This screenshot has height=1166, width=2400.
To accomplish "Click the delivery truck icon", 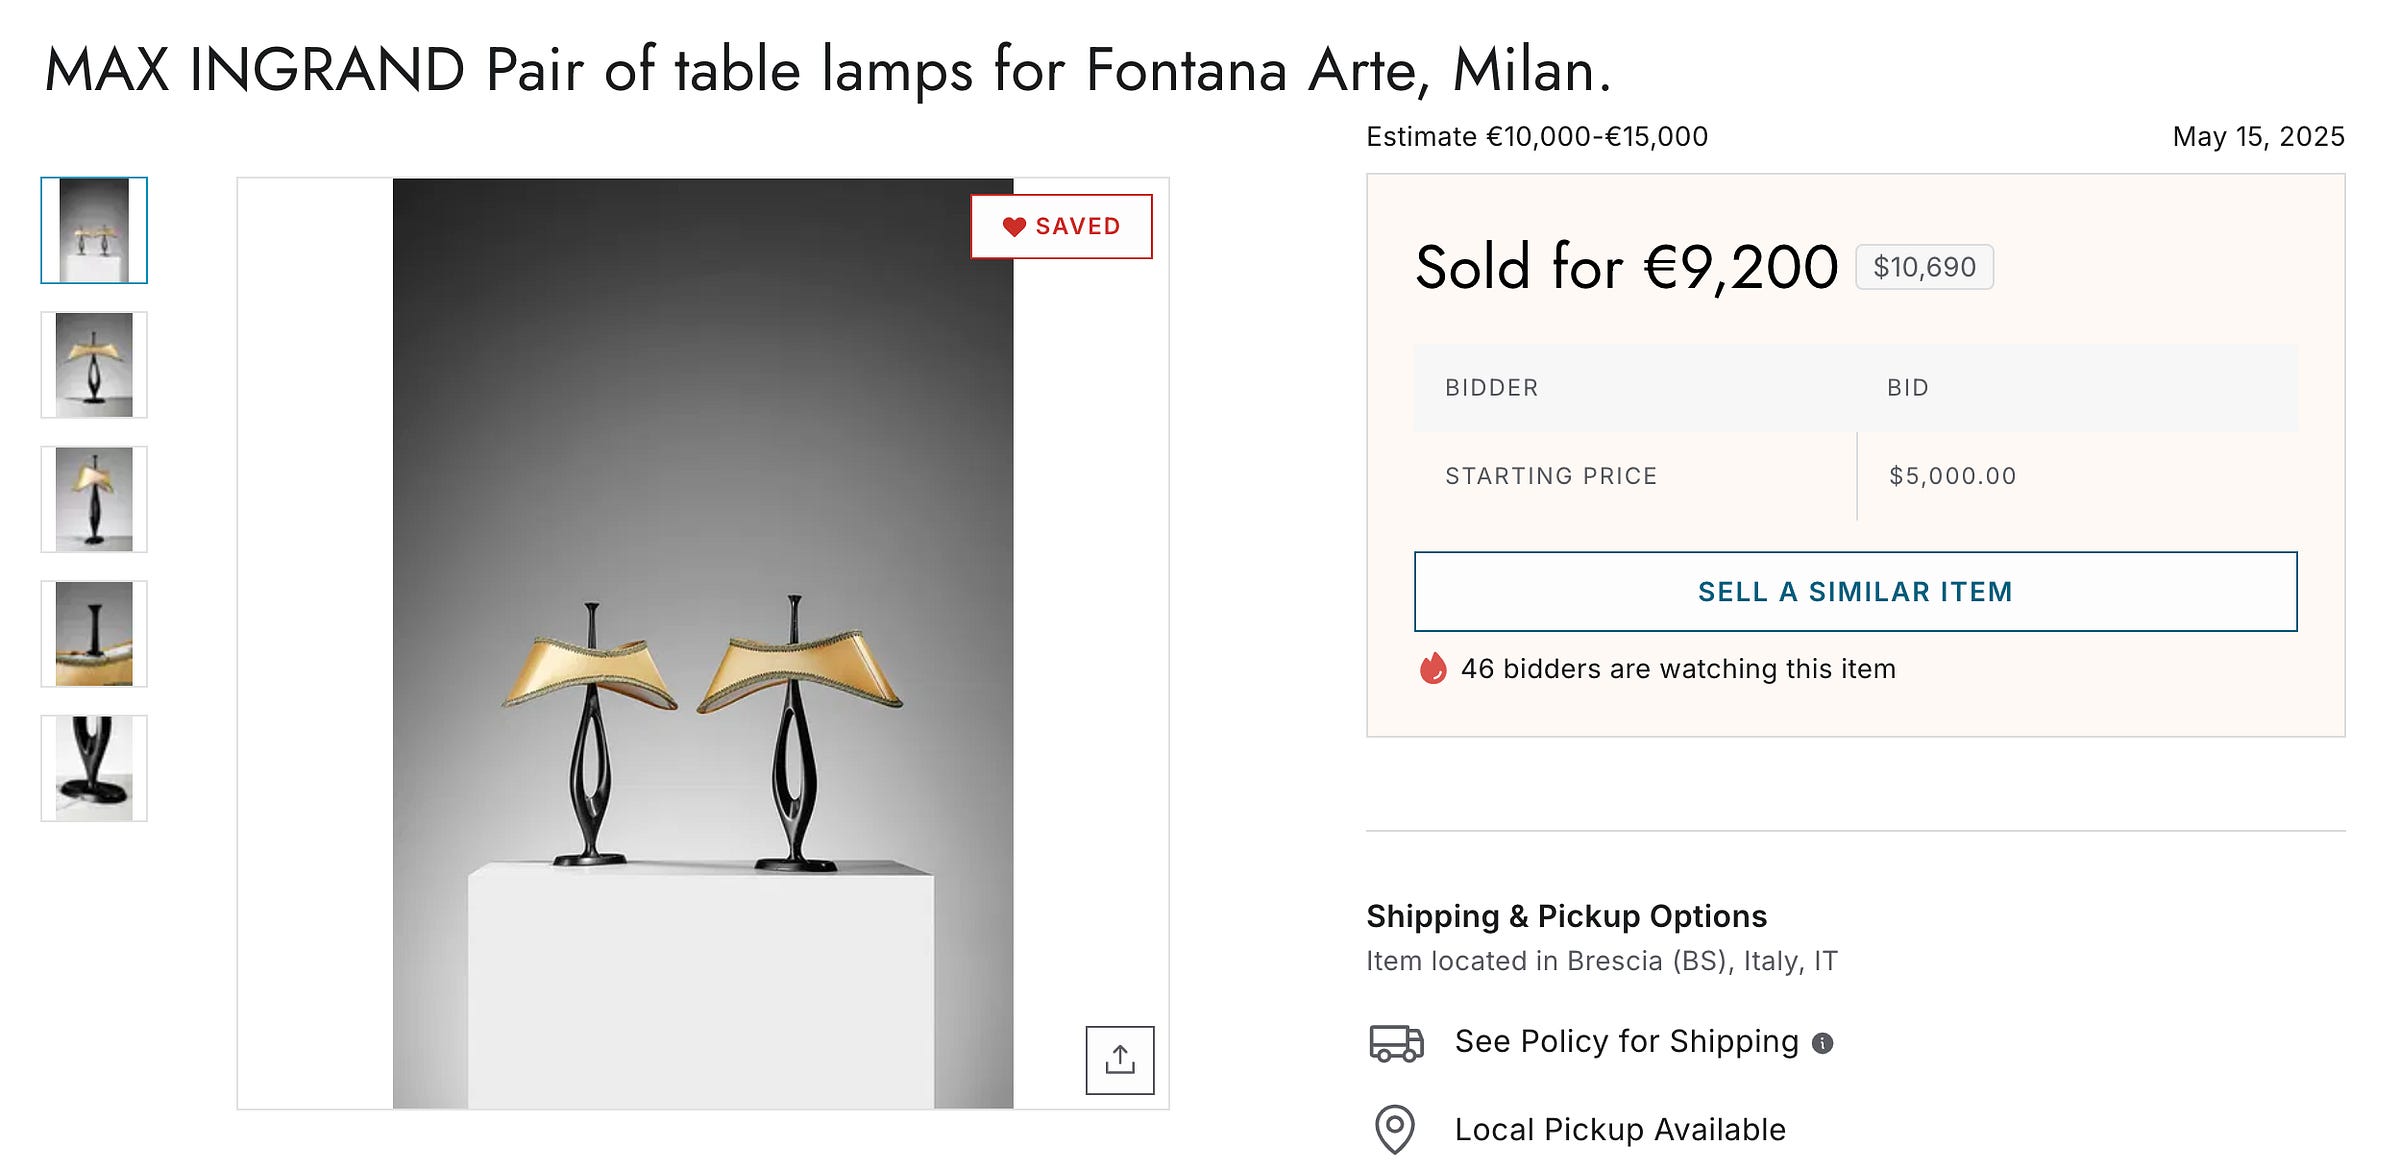I will coord(1395,1042).
